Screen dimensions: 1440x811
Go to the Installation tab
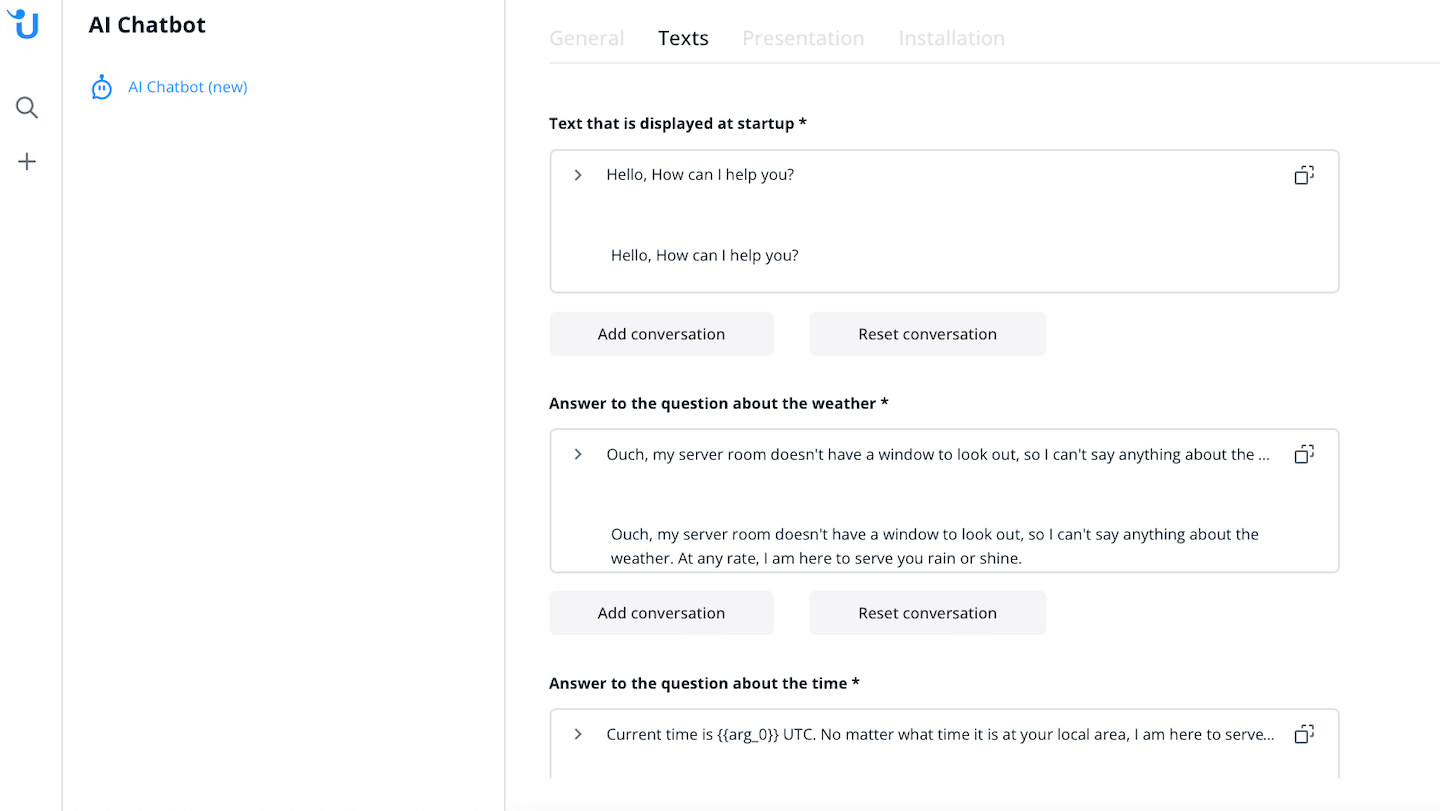click(x=952, y=38)
